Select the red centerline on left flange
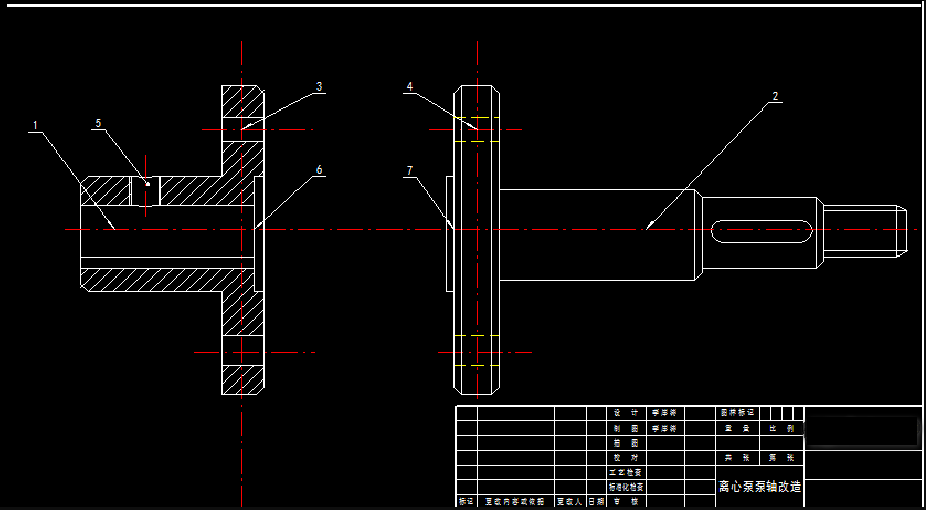Viewport: 926px width, 510px height. click(x=255, y=353)
